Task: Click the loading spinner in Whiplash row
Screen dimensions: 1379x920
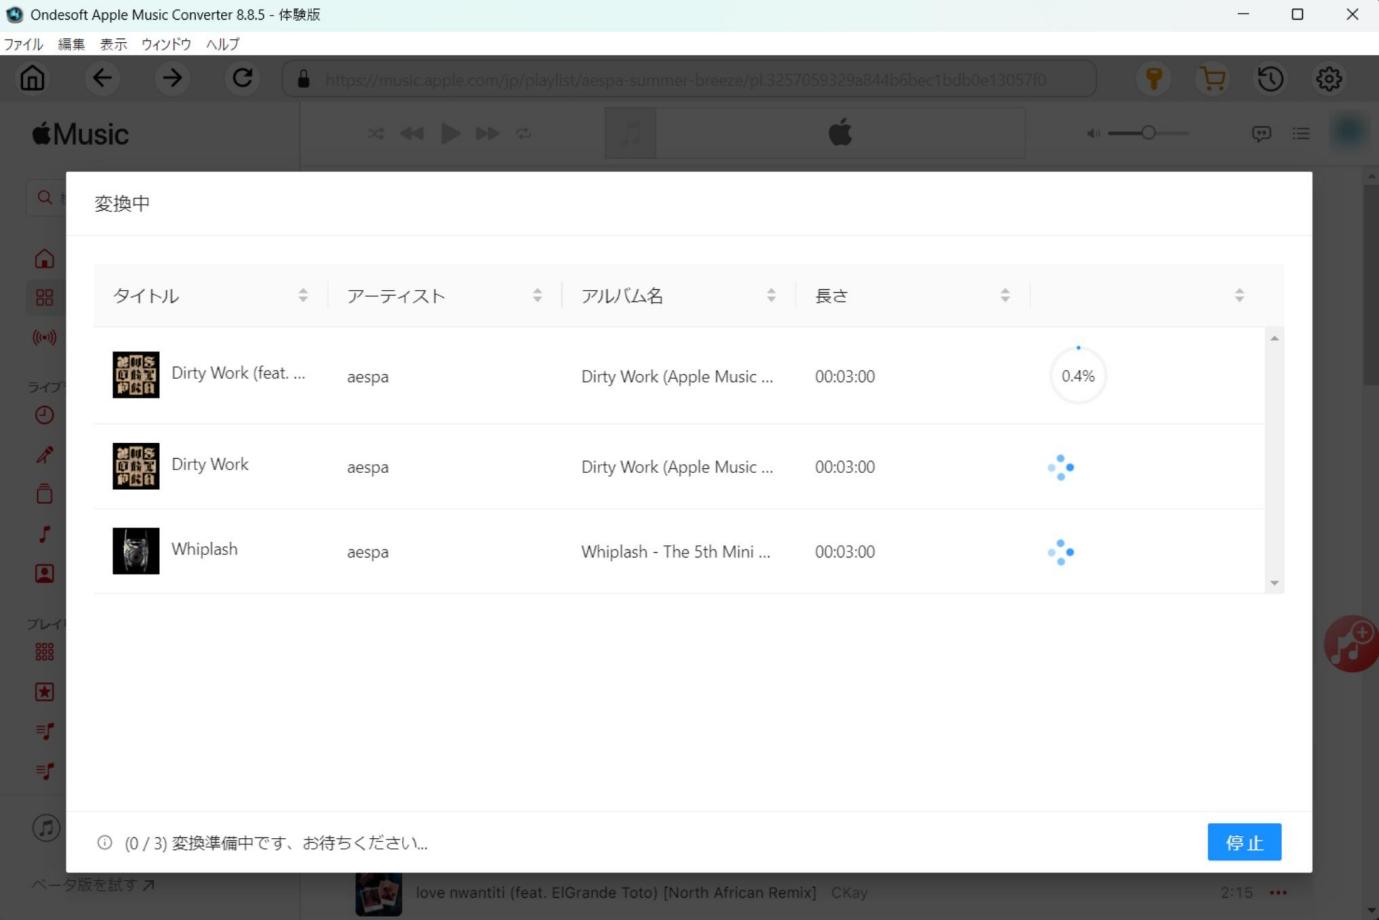Action: click(x=1061, y=552)
